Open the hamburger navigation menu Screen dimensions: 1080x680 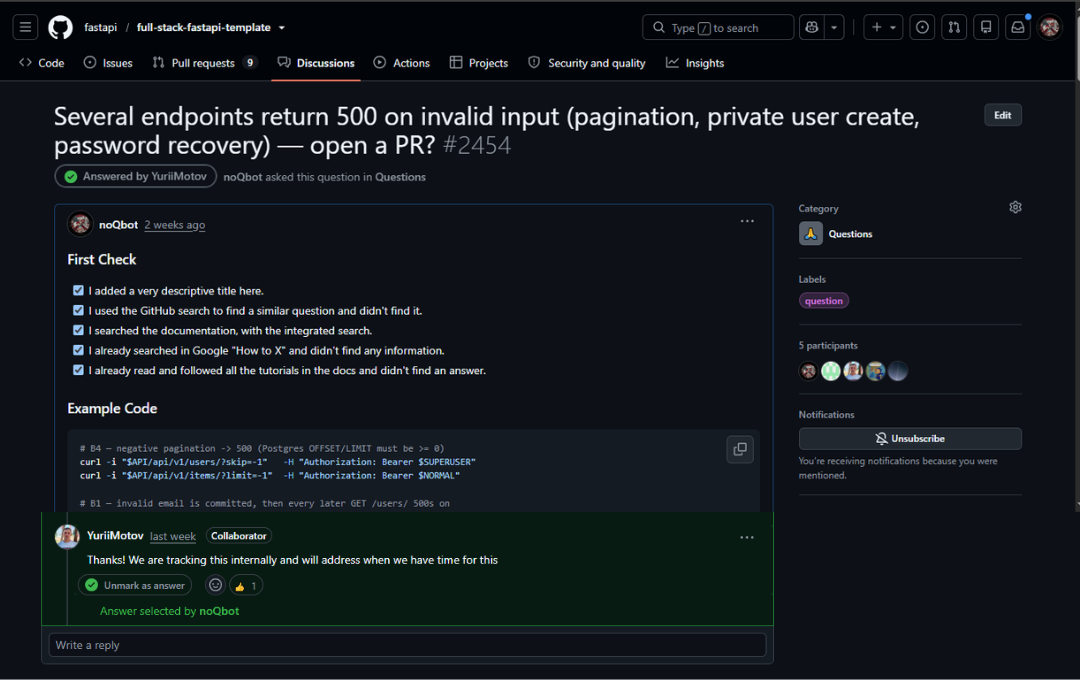25,28
